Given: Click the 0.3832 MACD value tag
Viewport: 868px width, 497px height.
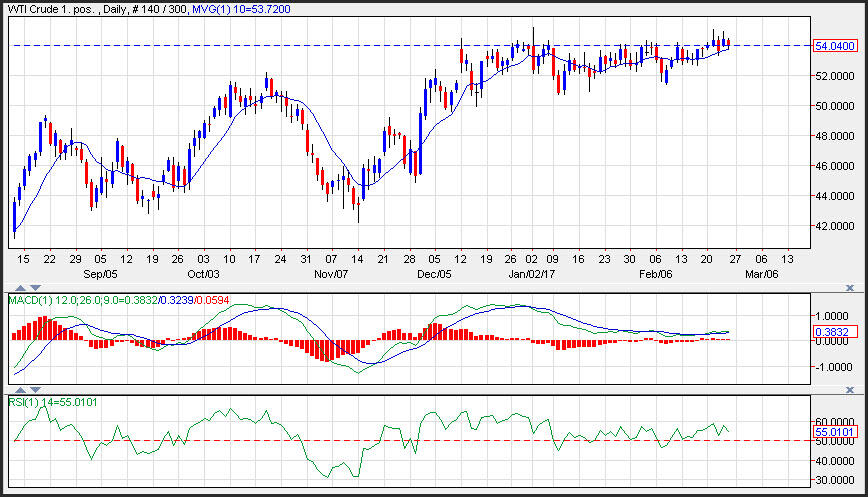Looking at the screenshot, I should coord(833,331).
